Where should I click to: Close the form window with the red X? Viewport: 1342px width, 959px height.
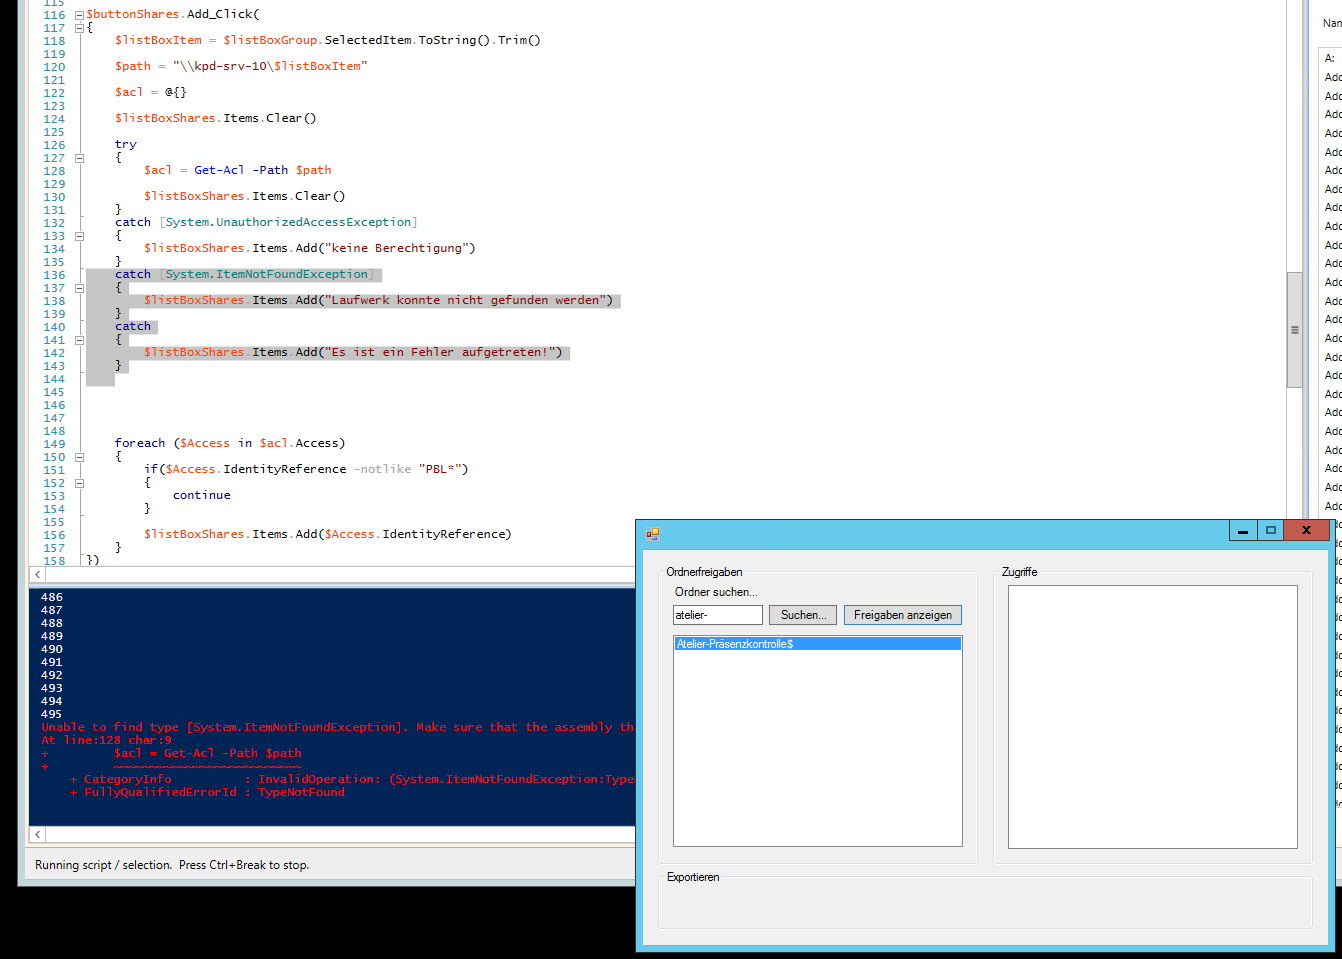point(1306,531)
